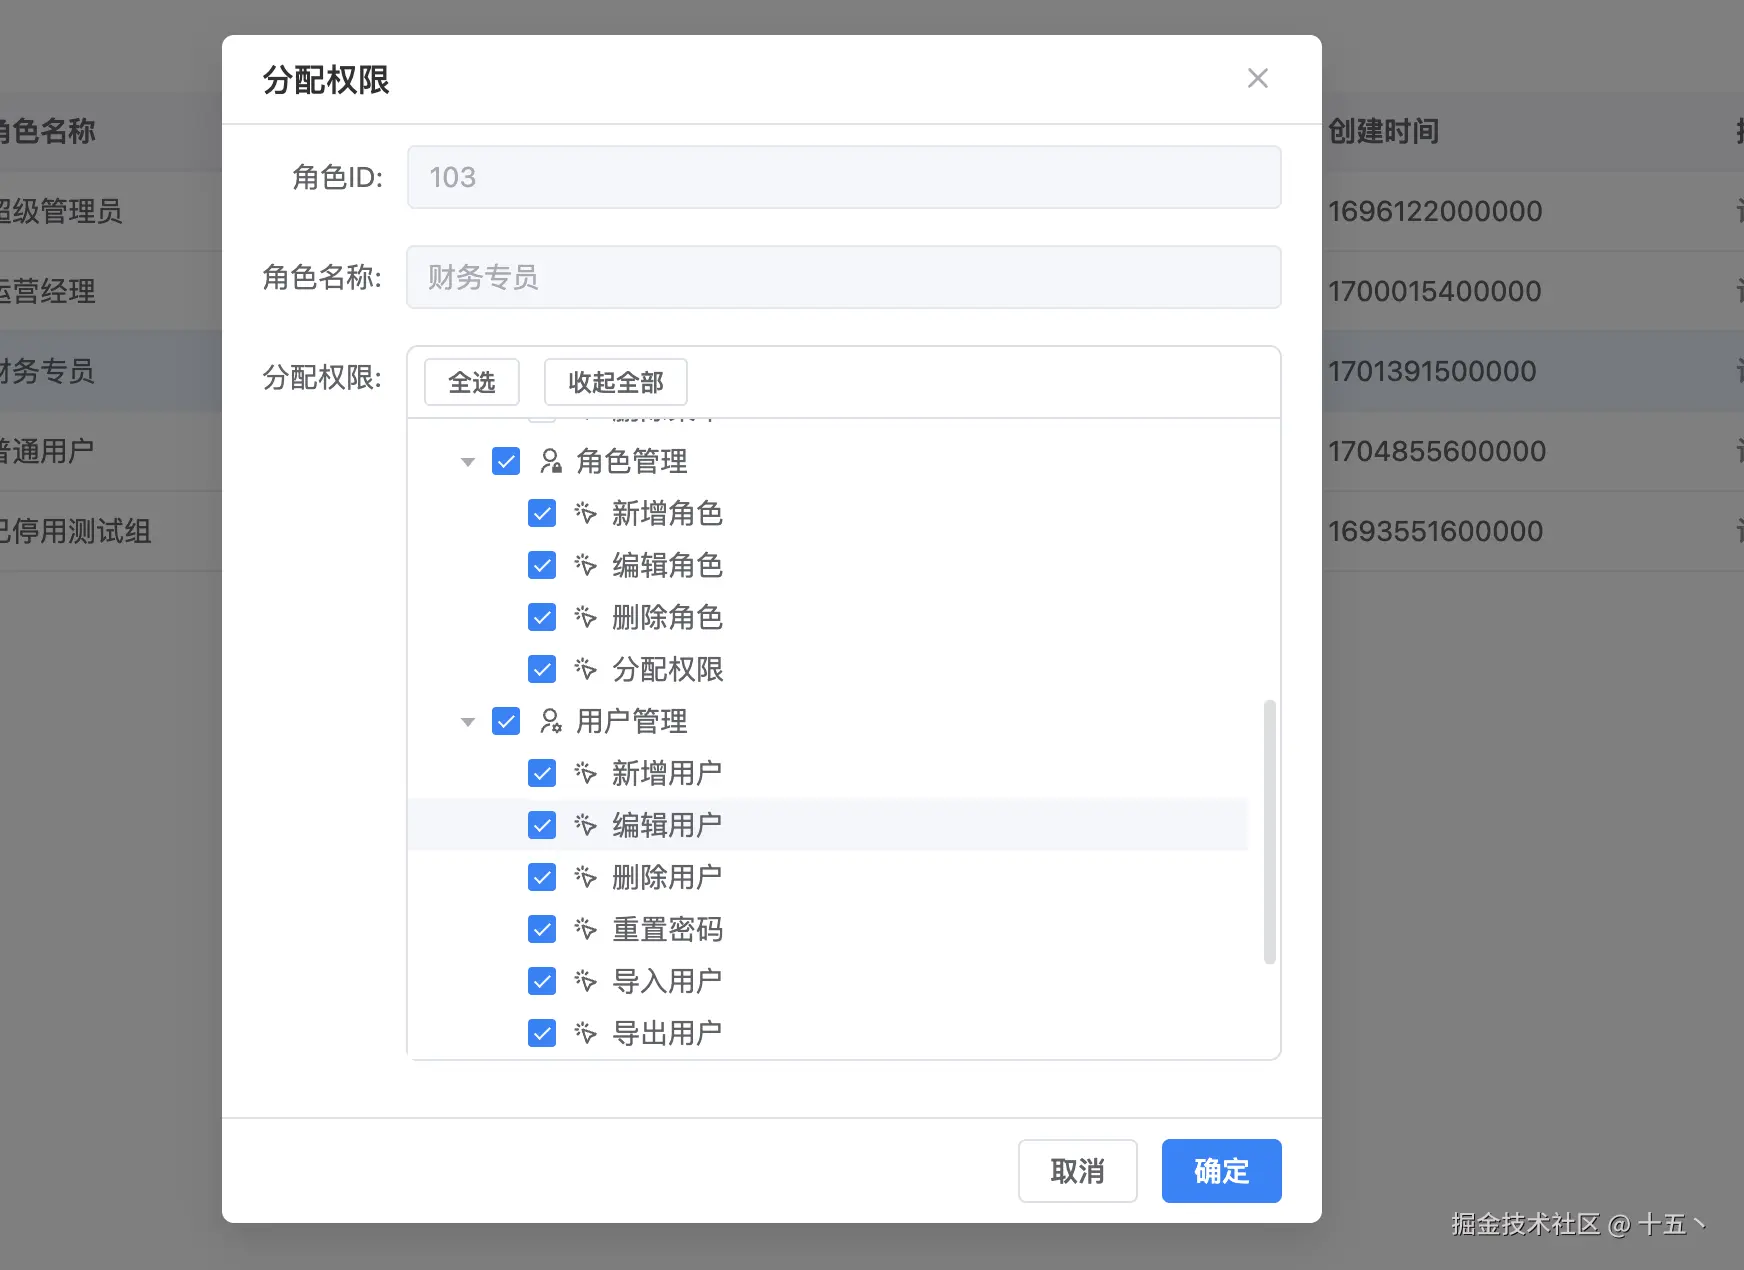Uncheck the 分配权限 permission checkbox
This screenshot has width=1744, height=1270.
542,669
